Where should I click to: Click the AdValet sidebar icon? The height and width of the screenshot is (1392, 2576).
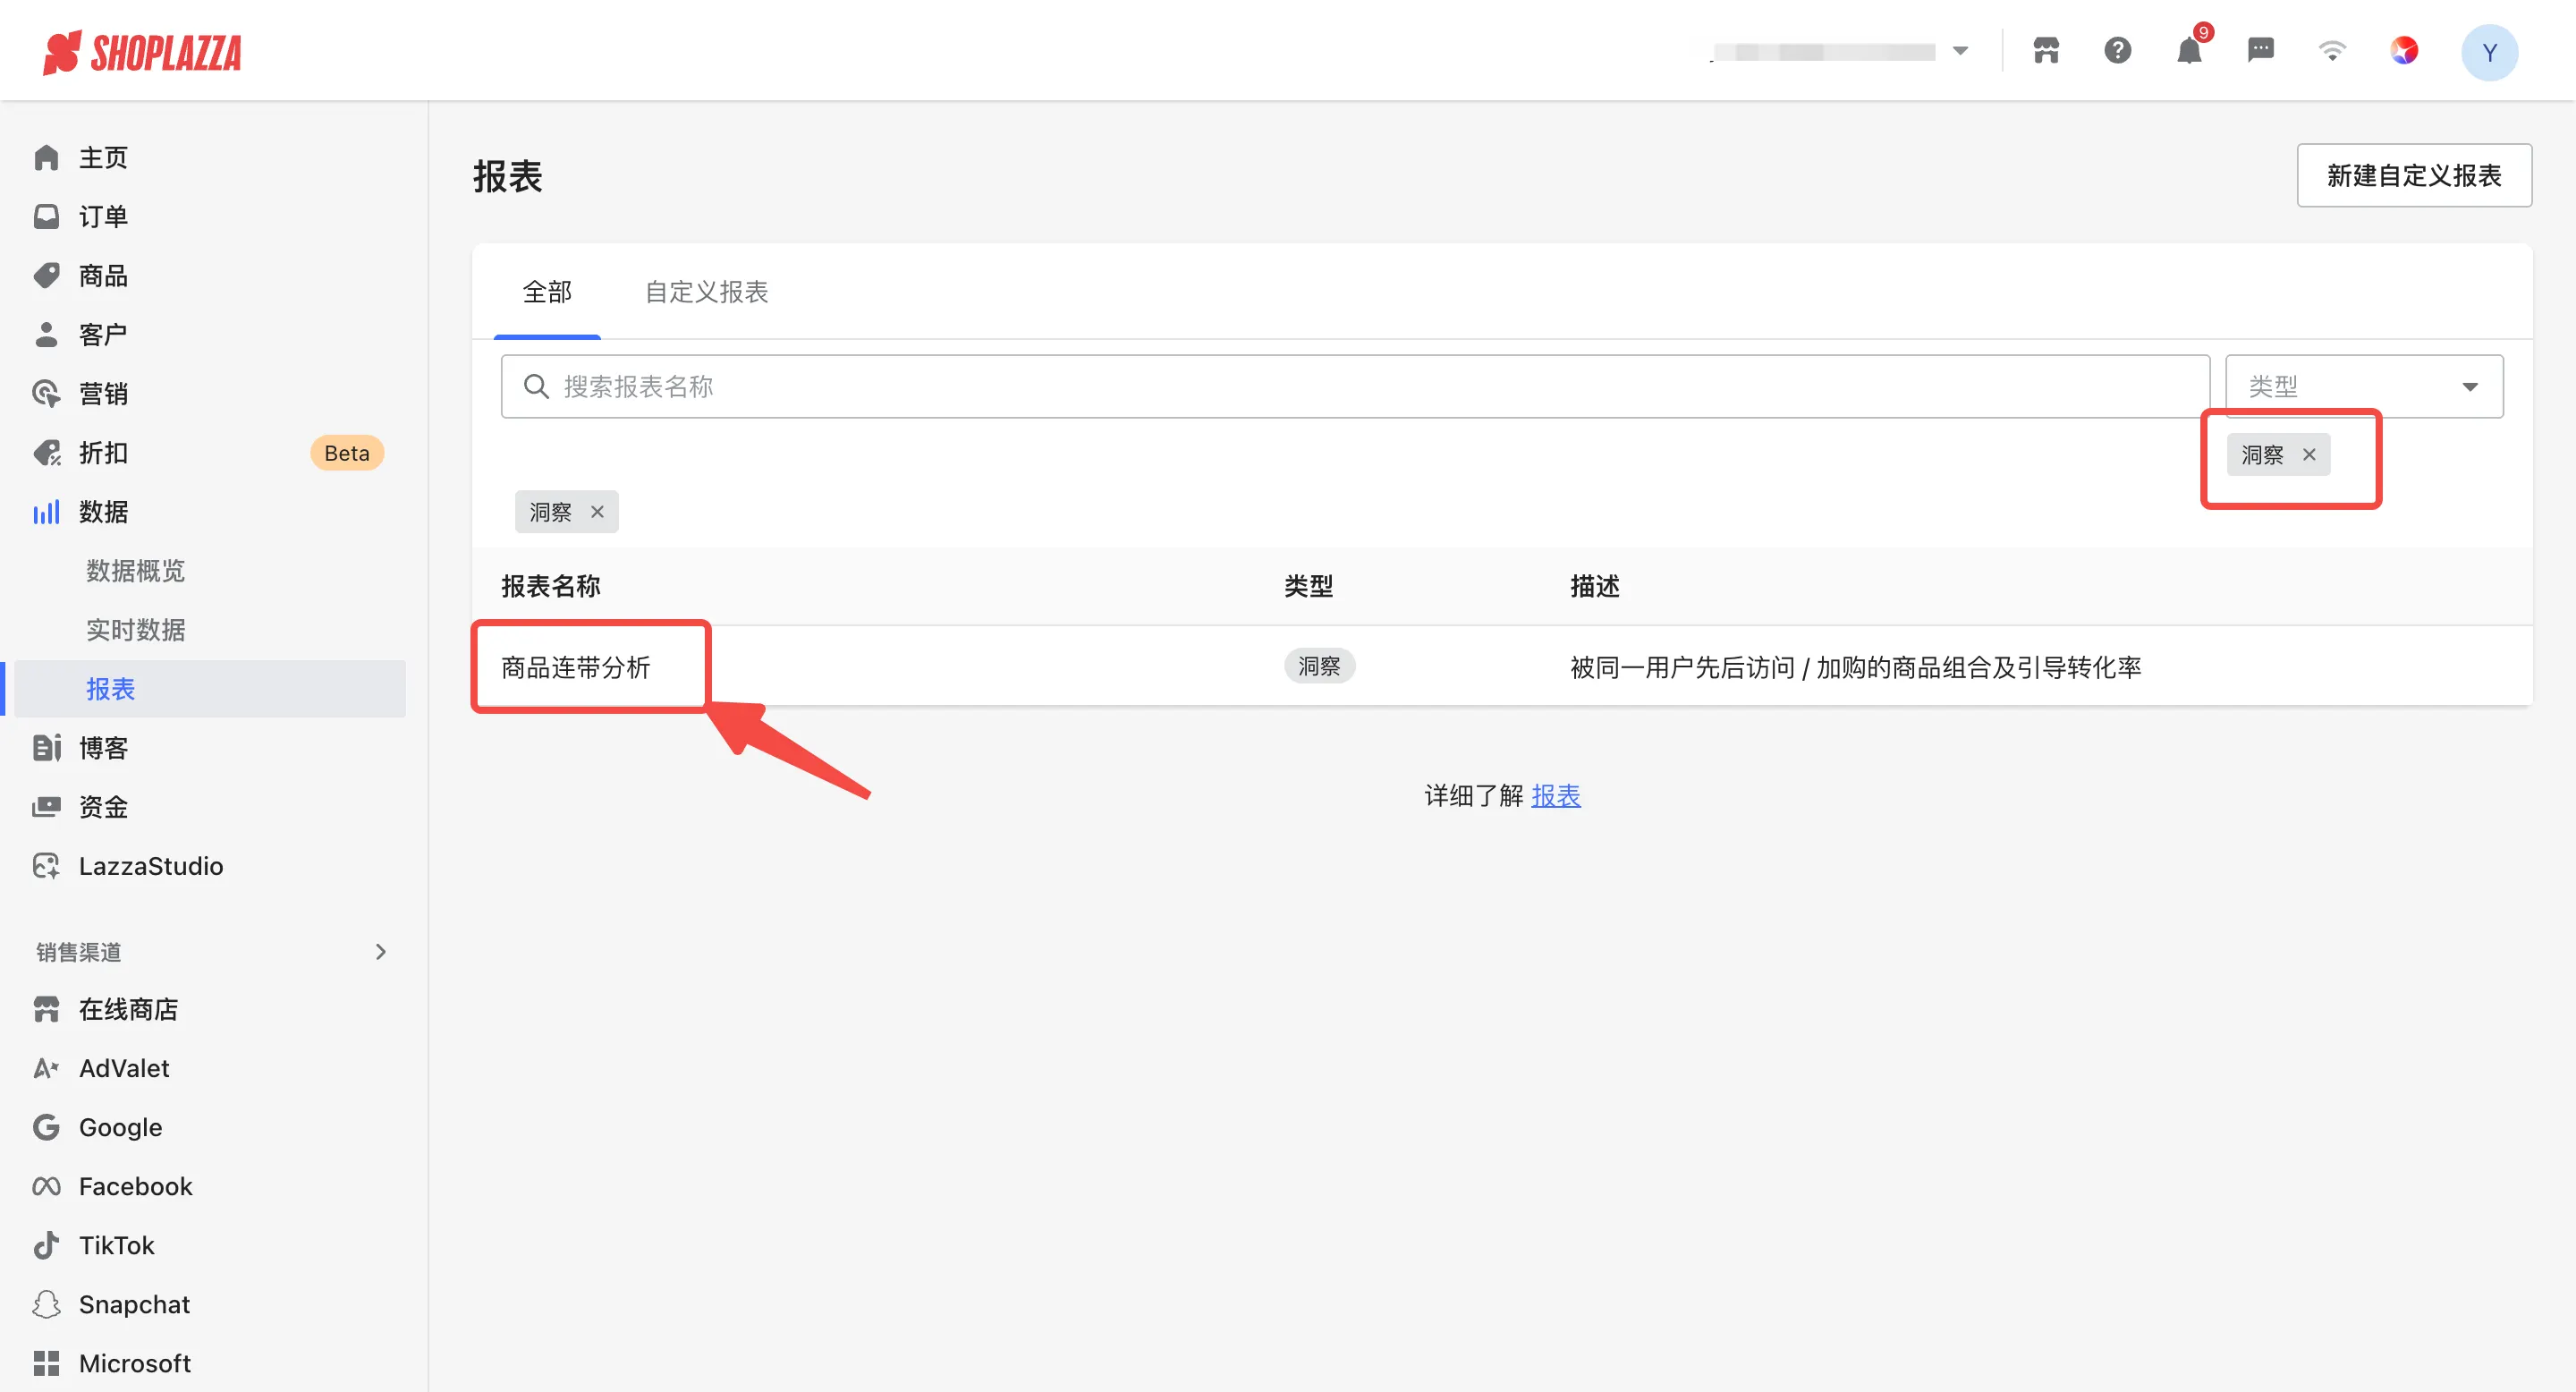(x=46, y=1068)
